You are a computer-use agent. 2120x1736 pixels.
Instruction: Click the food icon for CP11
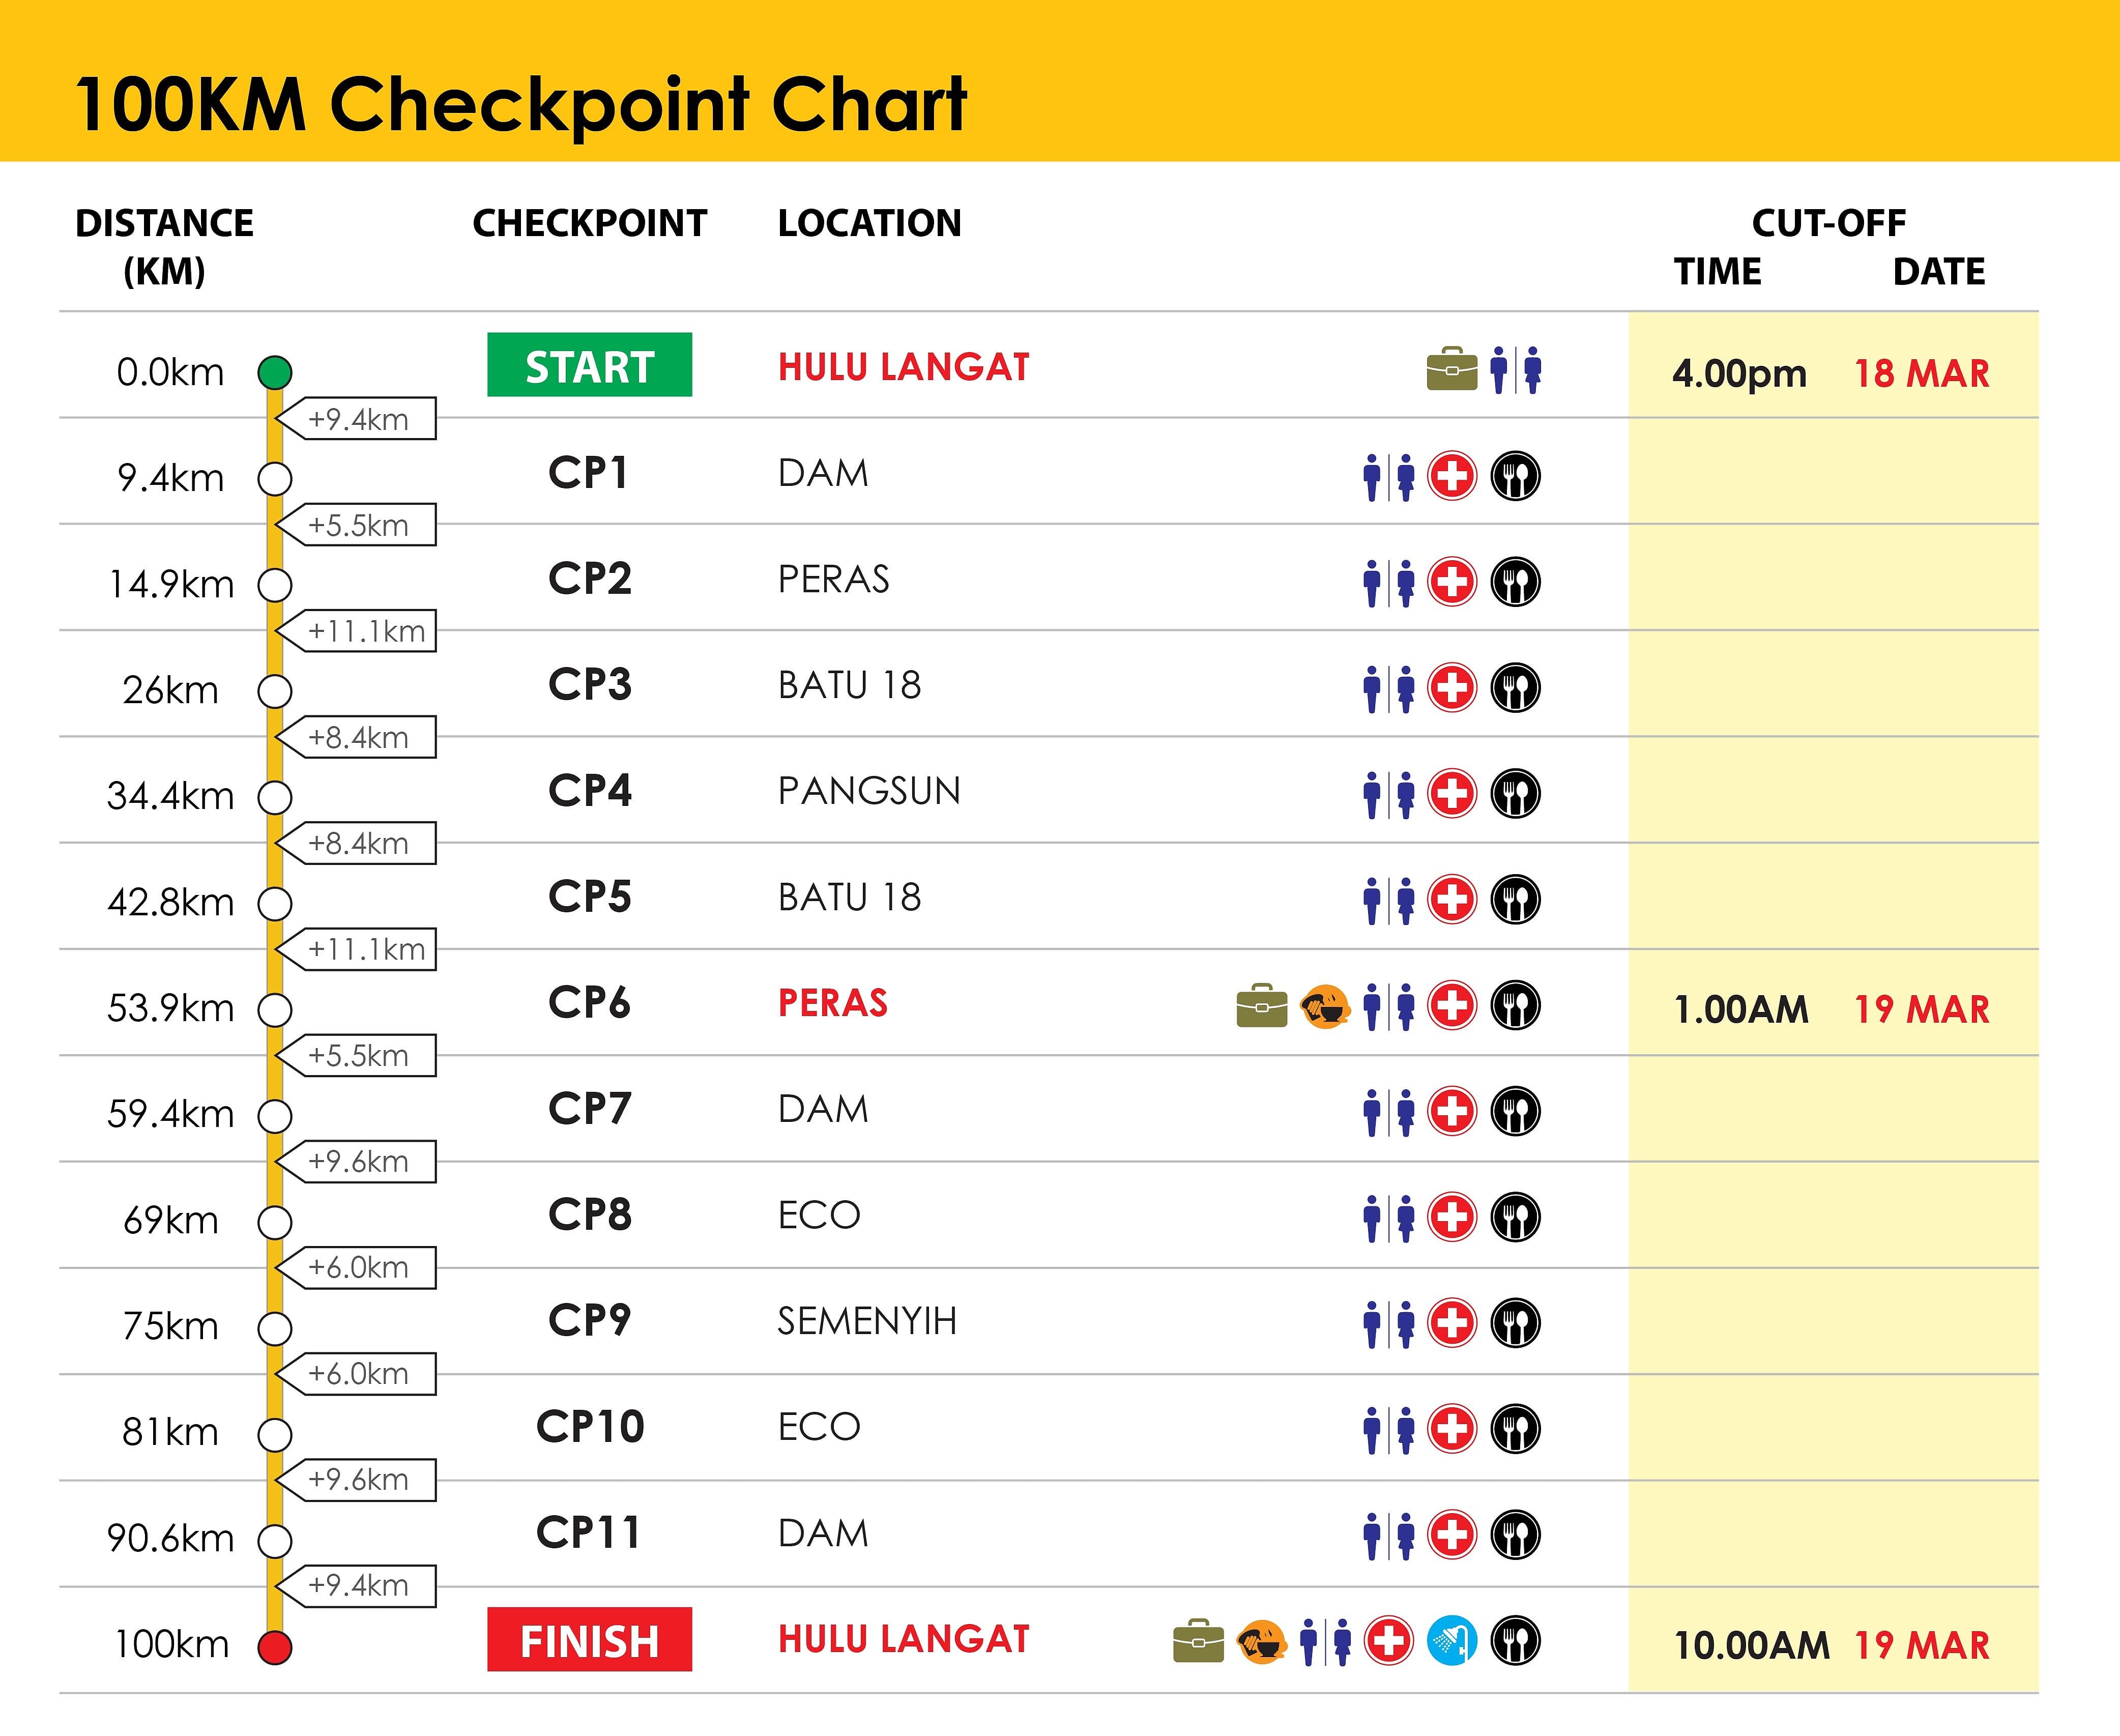pos(1515,1535)
